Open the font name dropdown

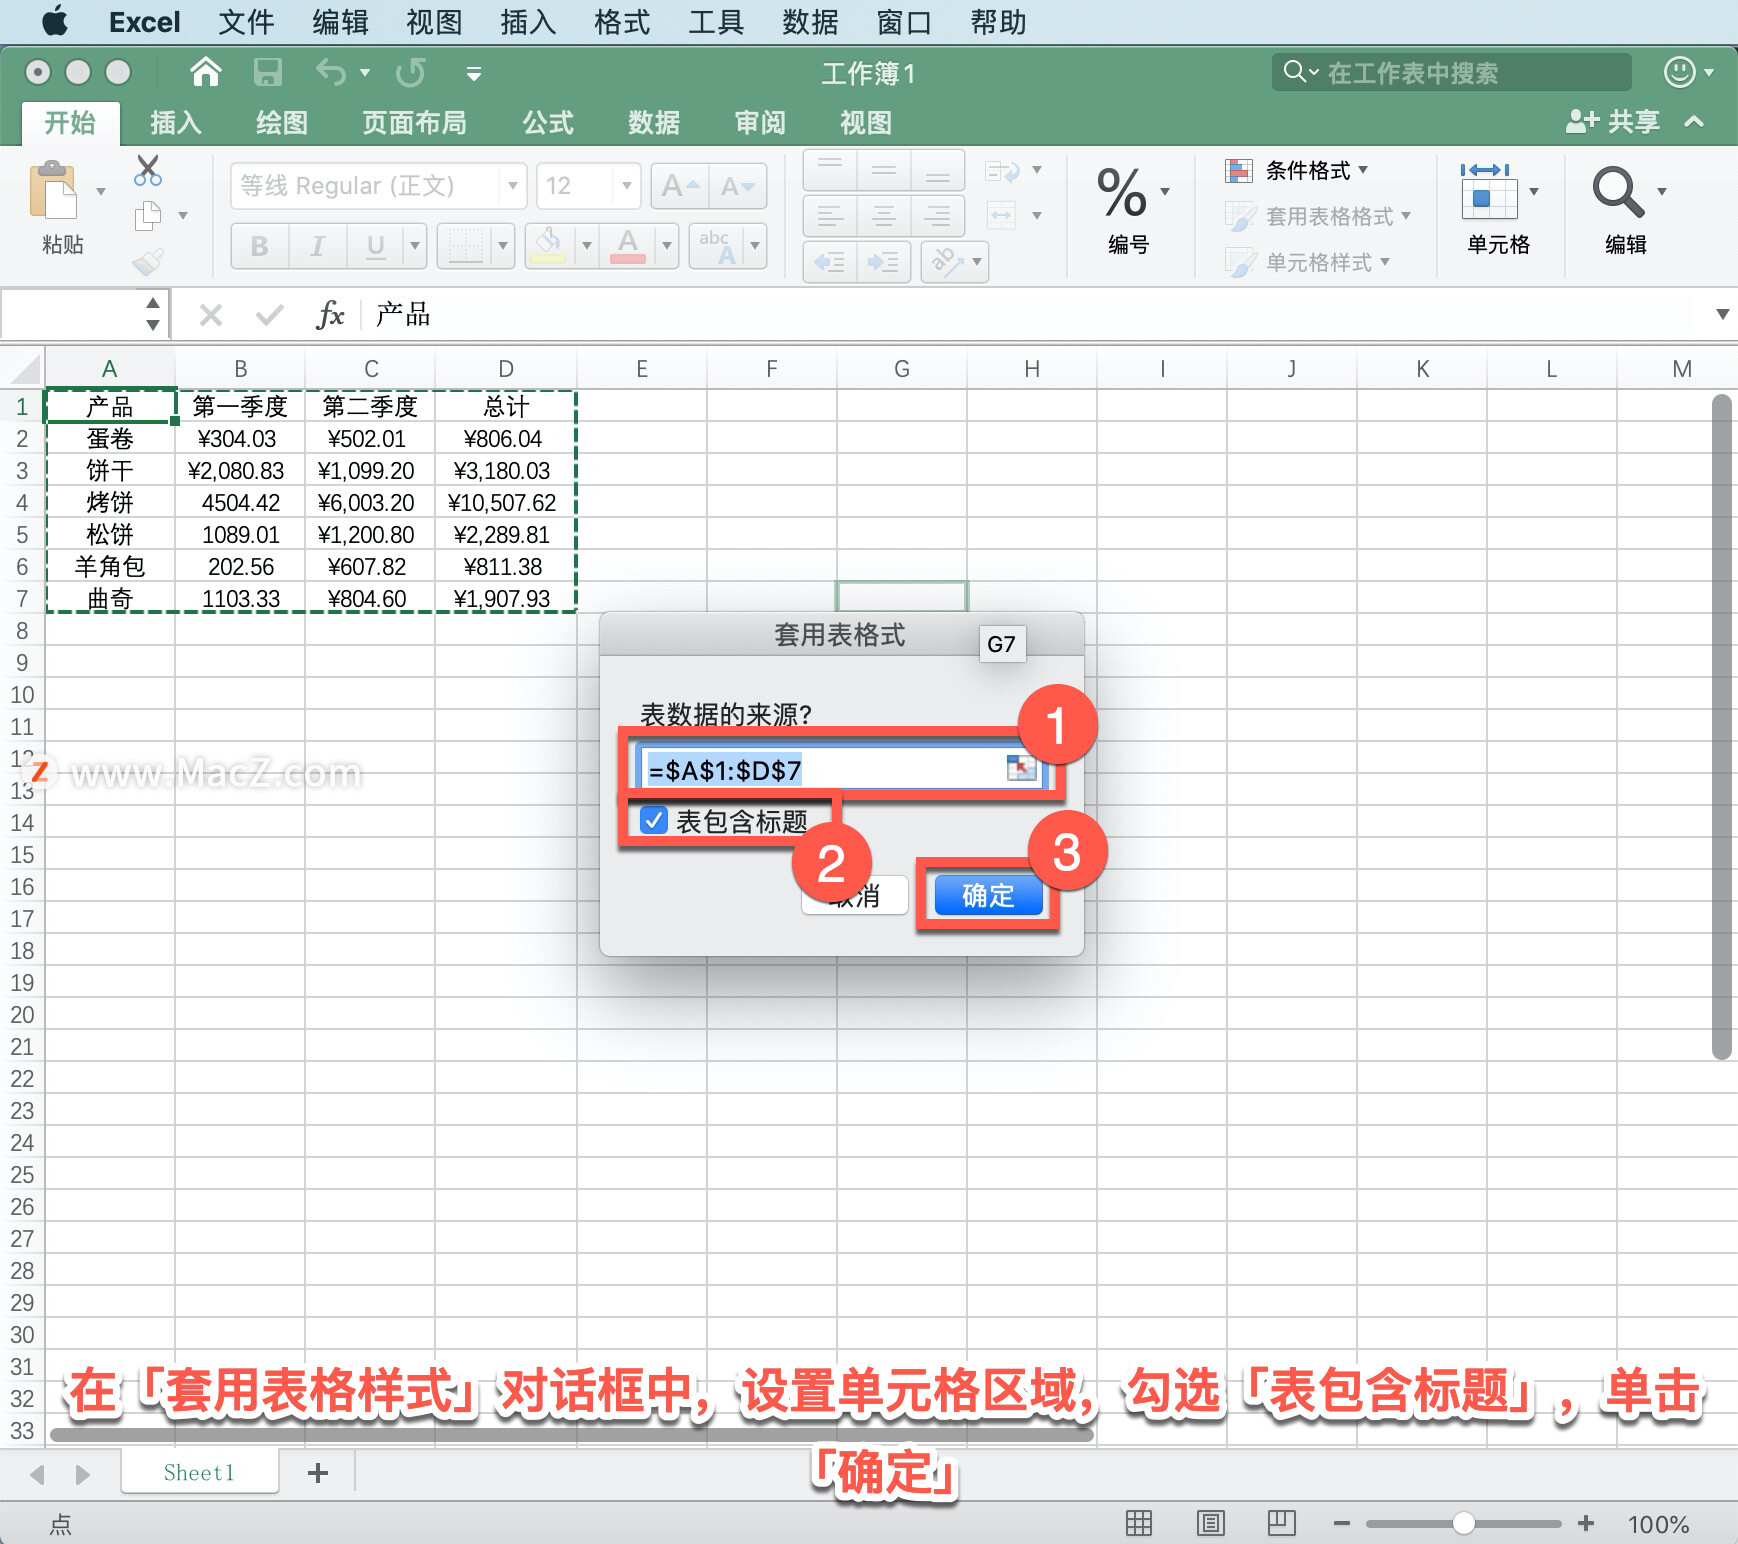(x=513, y=186)
